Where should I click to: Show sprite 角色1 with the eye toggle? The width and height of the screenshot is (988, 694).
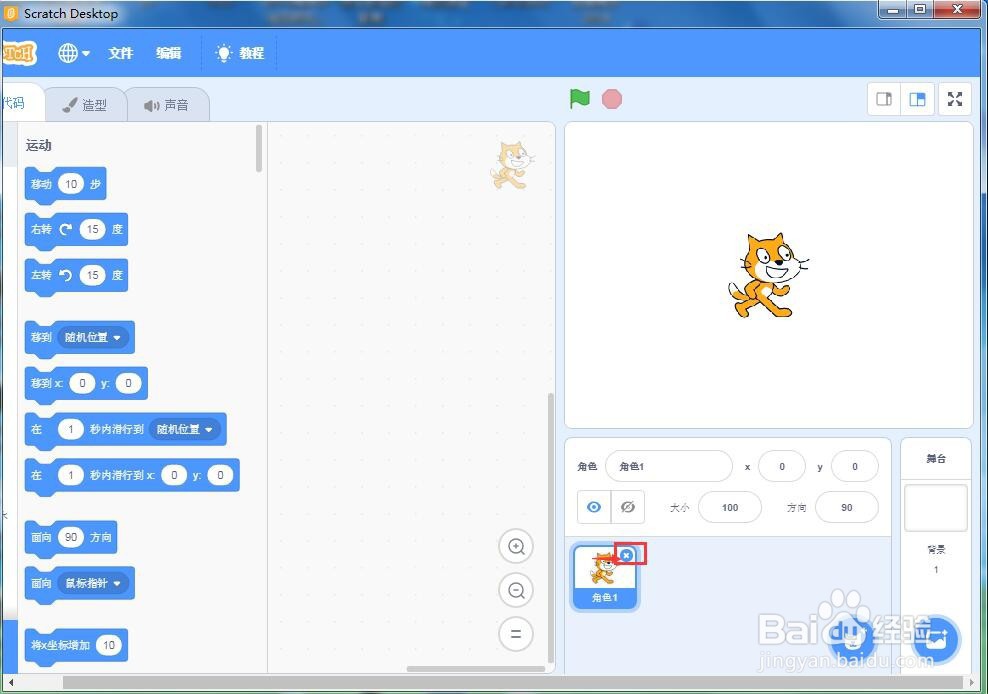click(x=594, y=507)
